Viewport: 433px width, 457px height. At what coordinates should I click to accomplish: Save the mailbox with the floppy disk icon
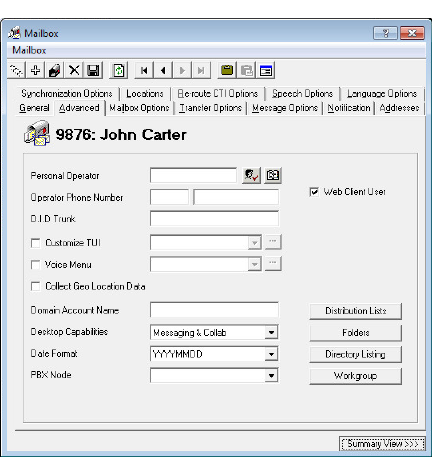(x=93, y=70)
